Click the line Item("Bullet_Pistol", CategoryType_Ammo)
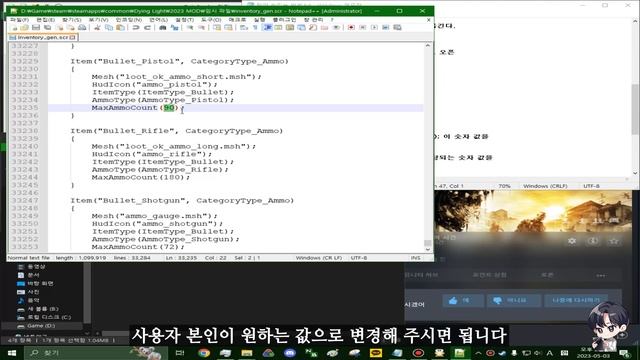The height and width of the screenshot is (360, 640). pos(180,61)
